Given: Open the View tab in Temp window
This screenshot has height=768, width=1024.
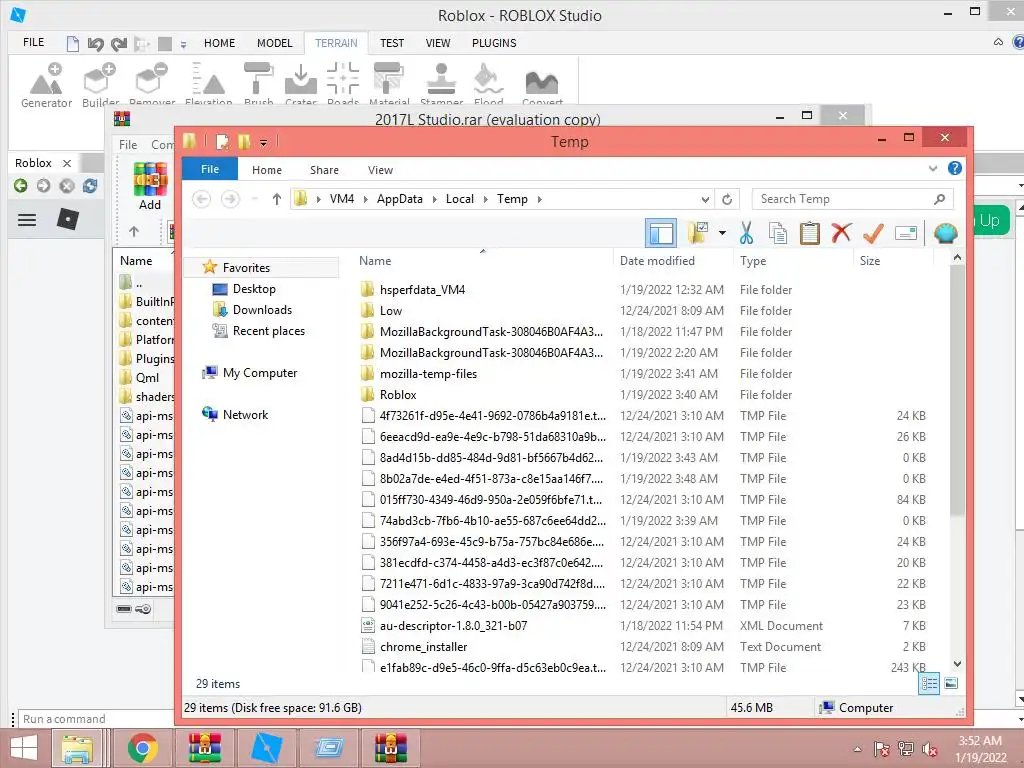Looking at the screenshot, I should [x=380, y=170].
